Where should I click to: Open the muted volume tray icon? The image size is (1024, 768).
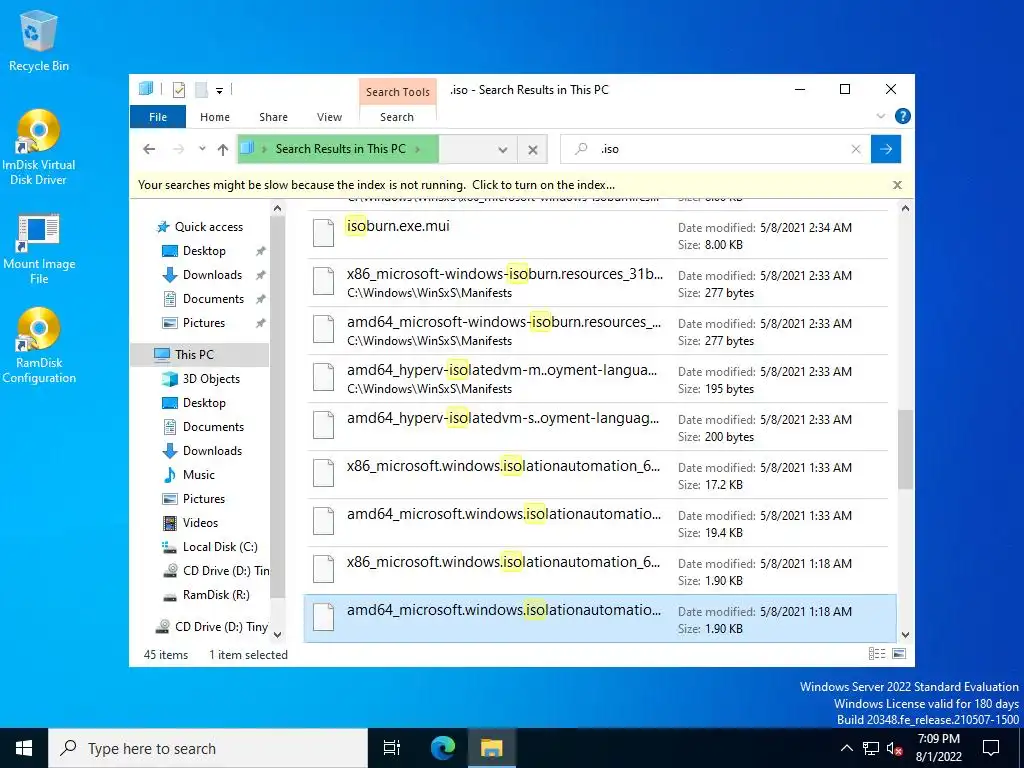(x=894, y=748)
